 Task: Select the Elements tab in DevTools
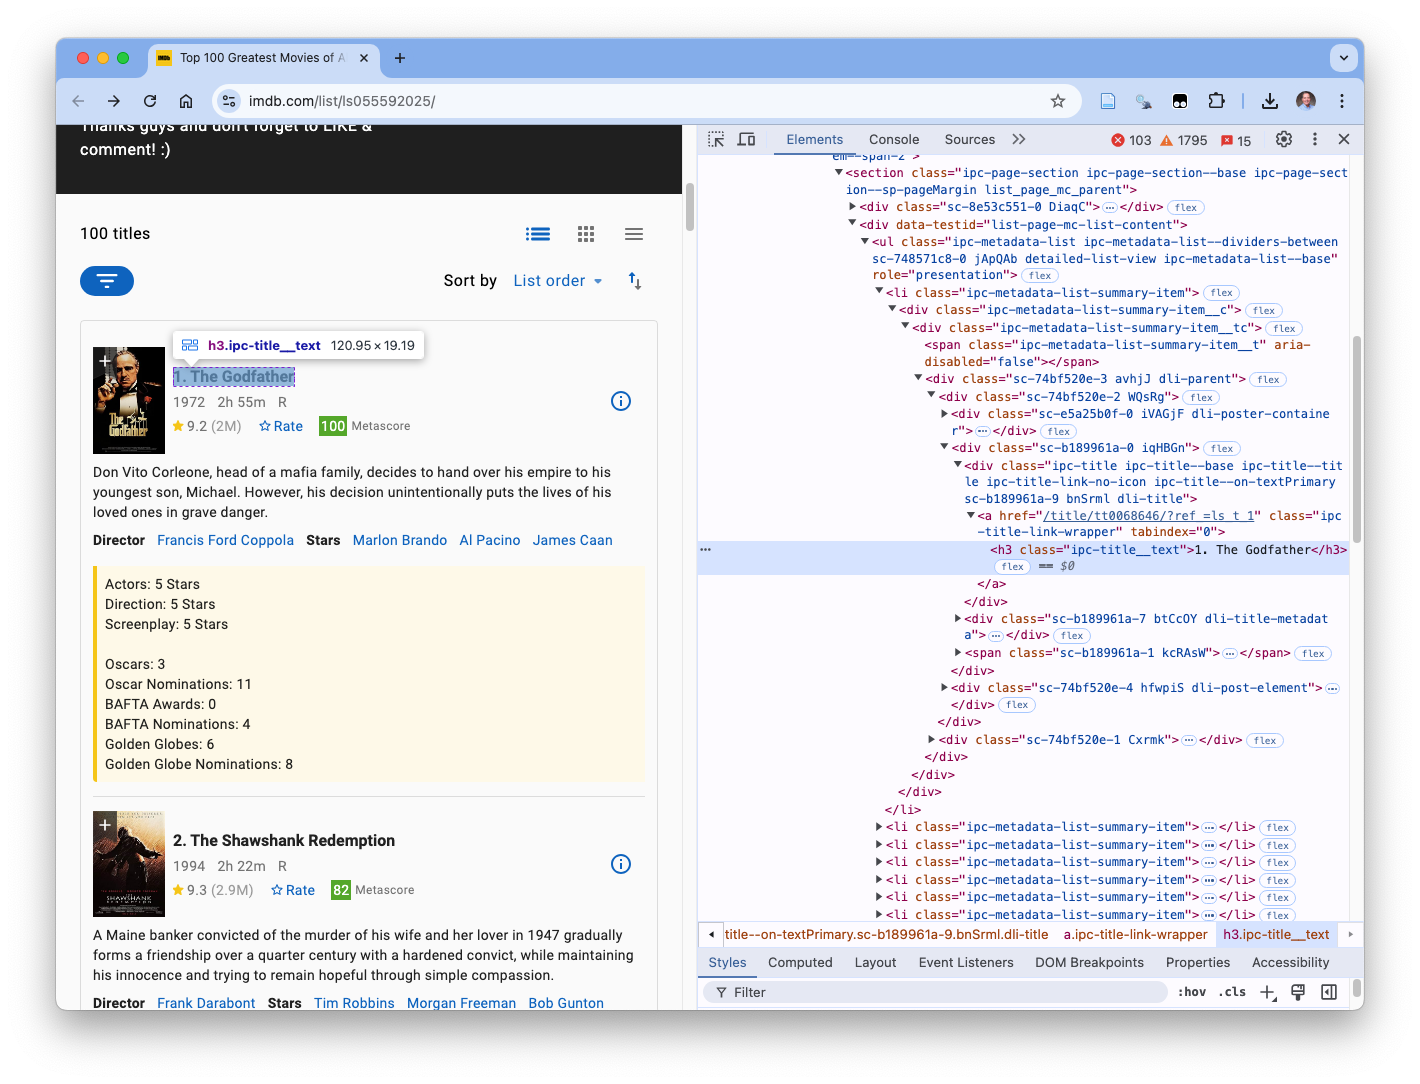pos(815,140)
